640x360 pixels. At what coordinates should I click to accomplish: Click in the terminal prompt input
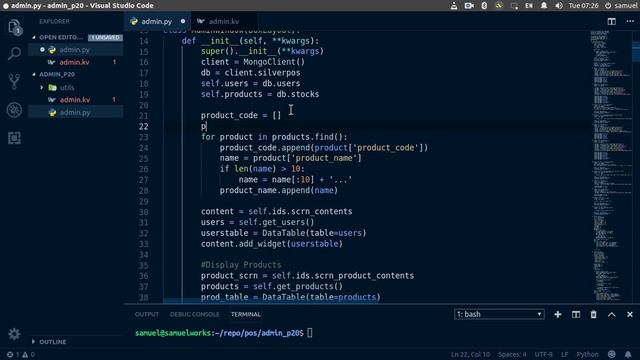[x=310, y=333]
